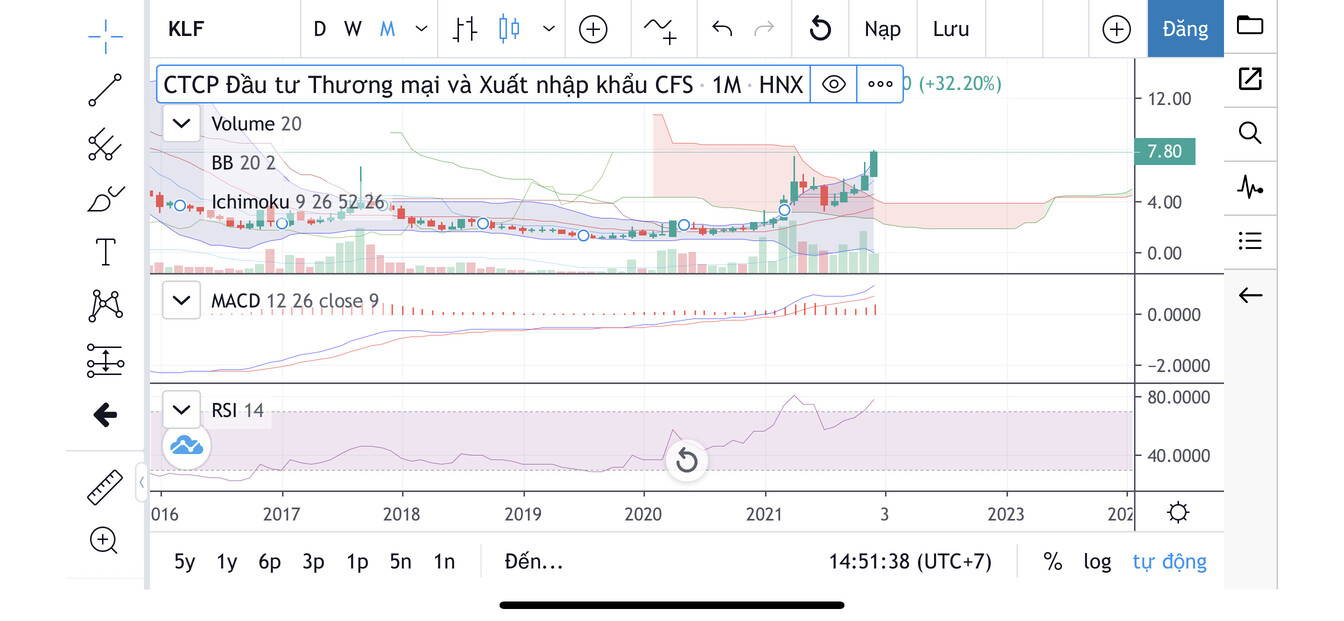Click the Lưu save button
The width and height of the screenshot is (1344, 621).
pos(951,29)
